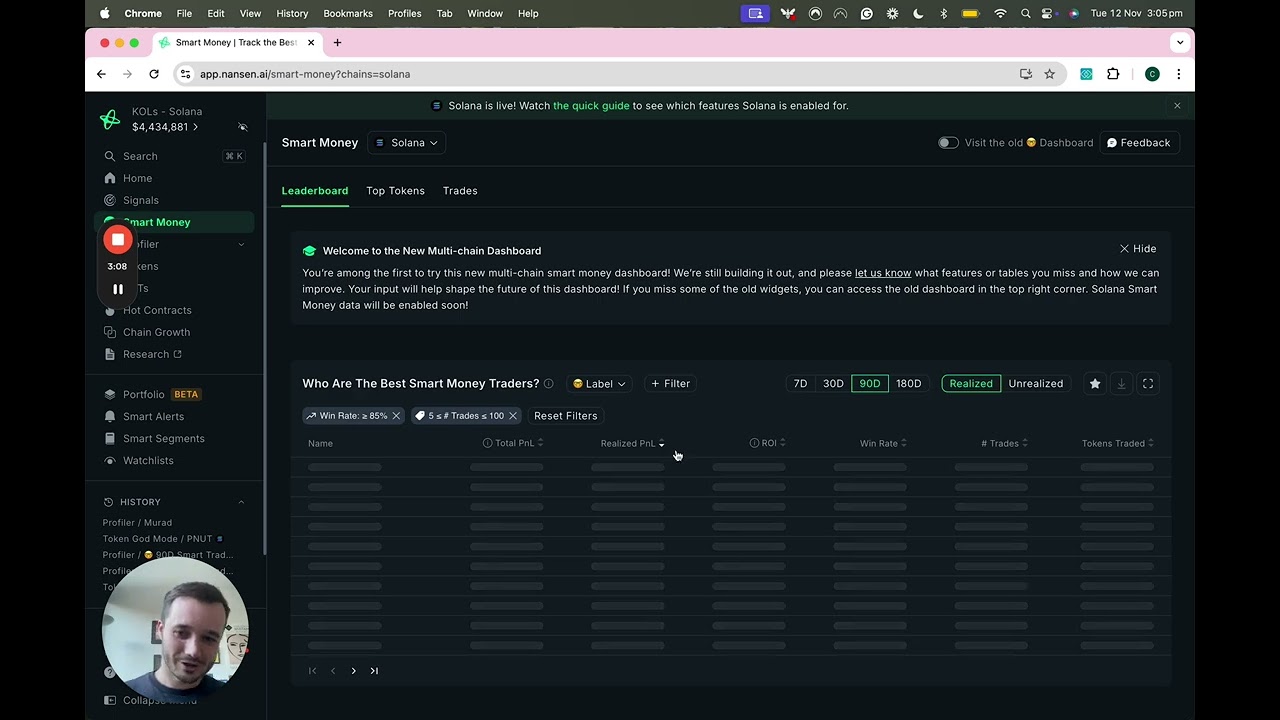Screen dimensions: 1280x720
Task: Click let us know link
Action: [x=883, y=273]
